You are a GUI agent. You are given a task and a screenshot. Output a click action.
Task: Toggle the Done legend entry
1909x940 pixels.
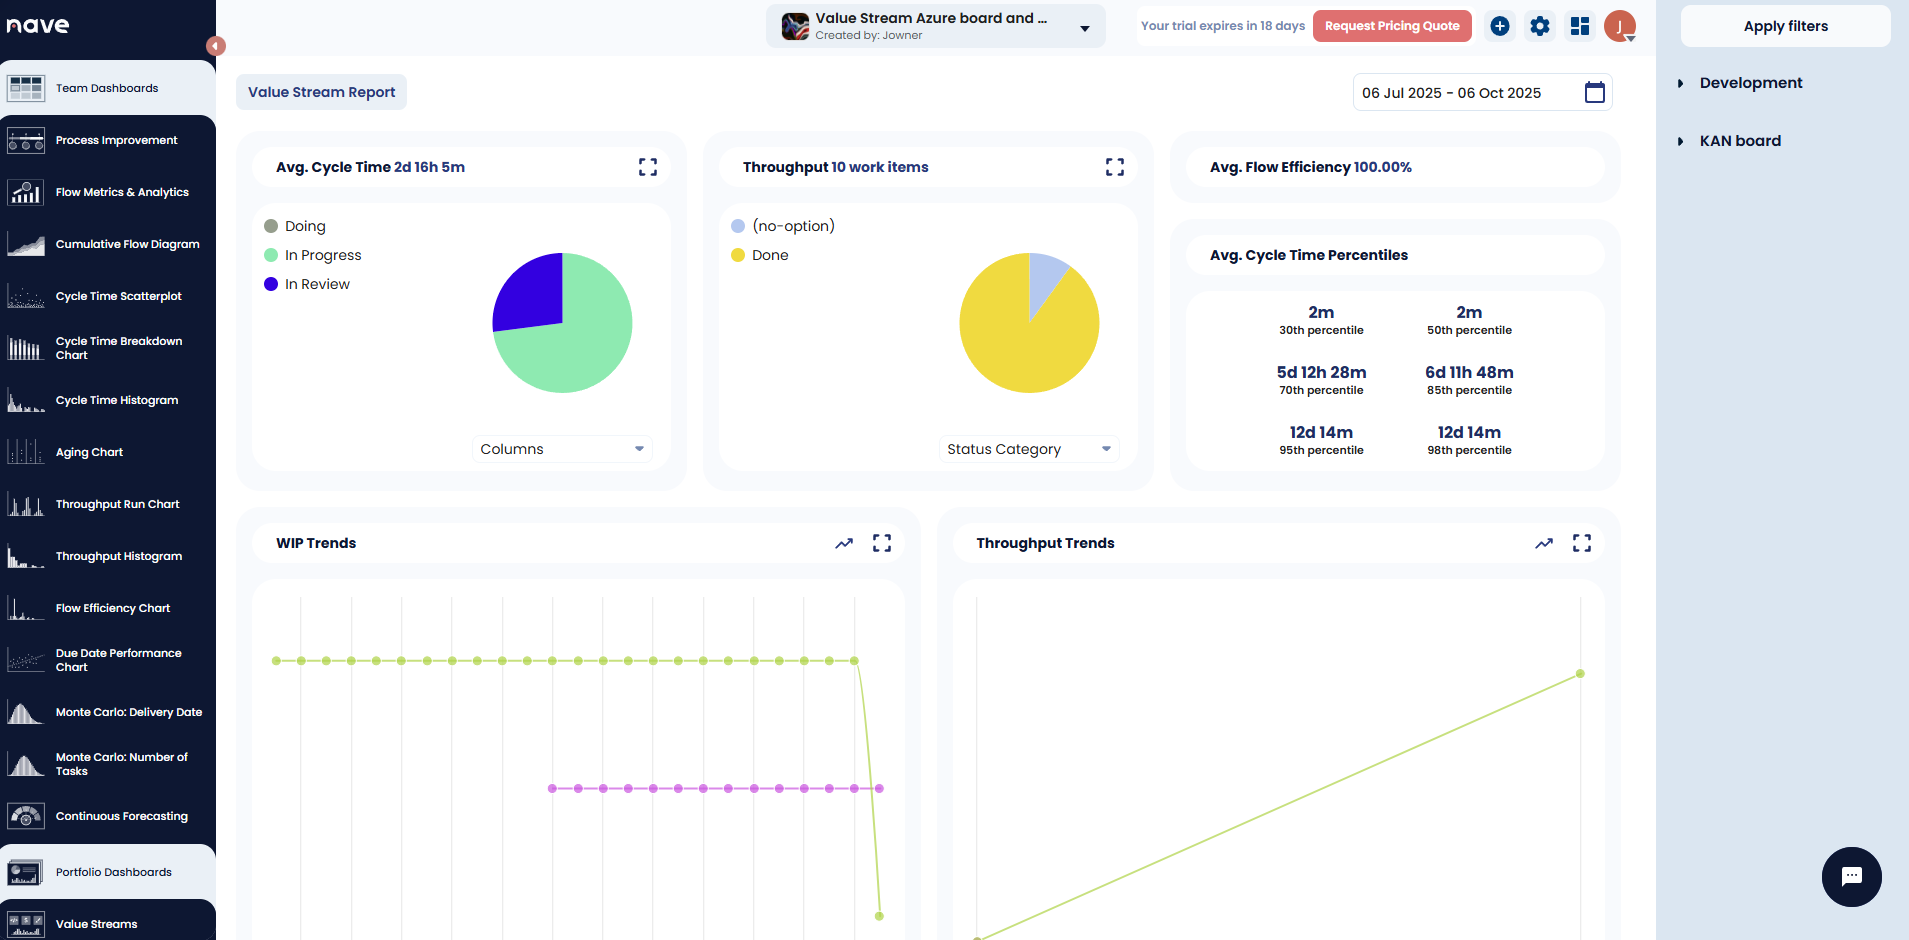tap(769, 255)
